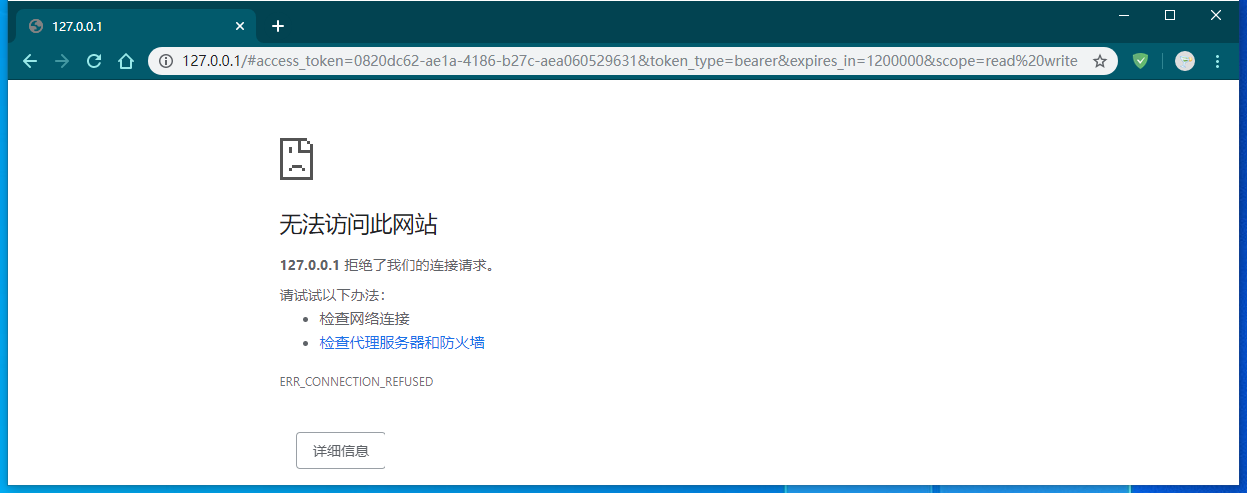Bookmark this page with the star icon

(1099, 61)
